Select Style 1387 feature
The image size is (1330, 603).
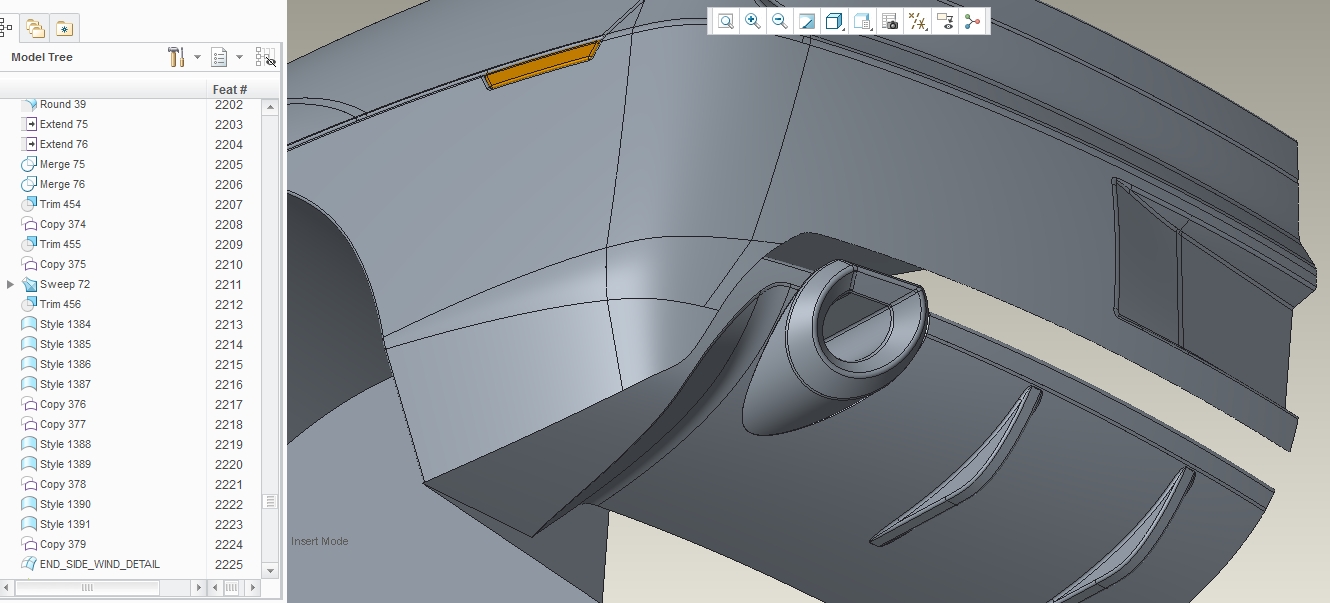pos(65,384)
